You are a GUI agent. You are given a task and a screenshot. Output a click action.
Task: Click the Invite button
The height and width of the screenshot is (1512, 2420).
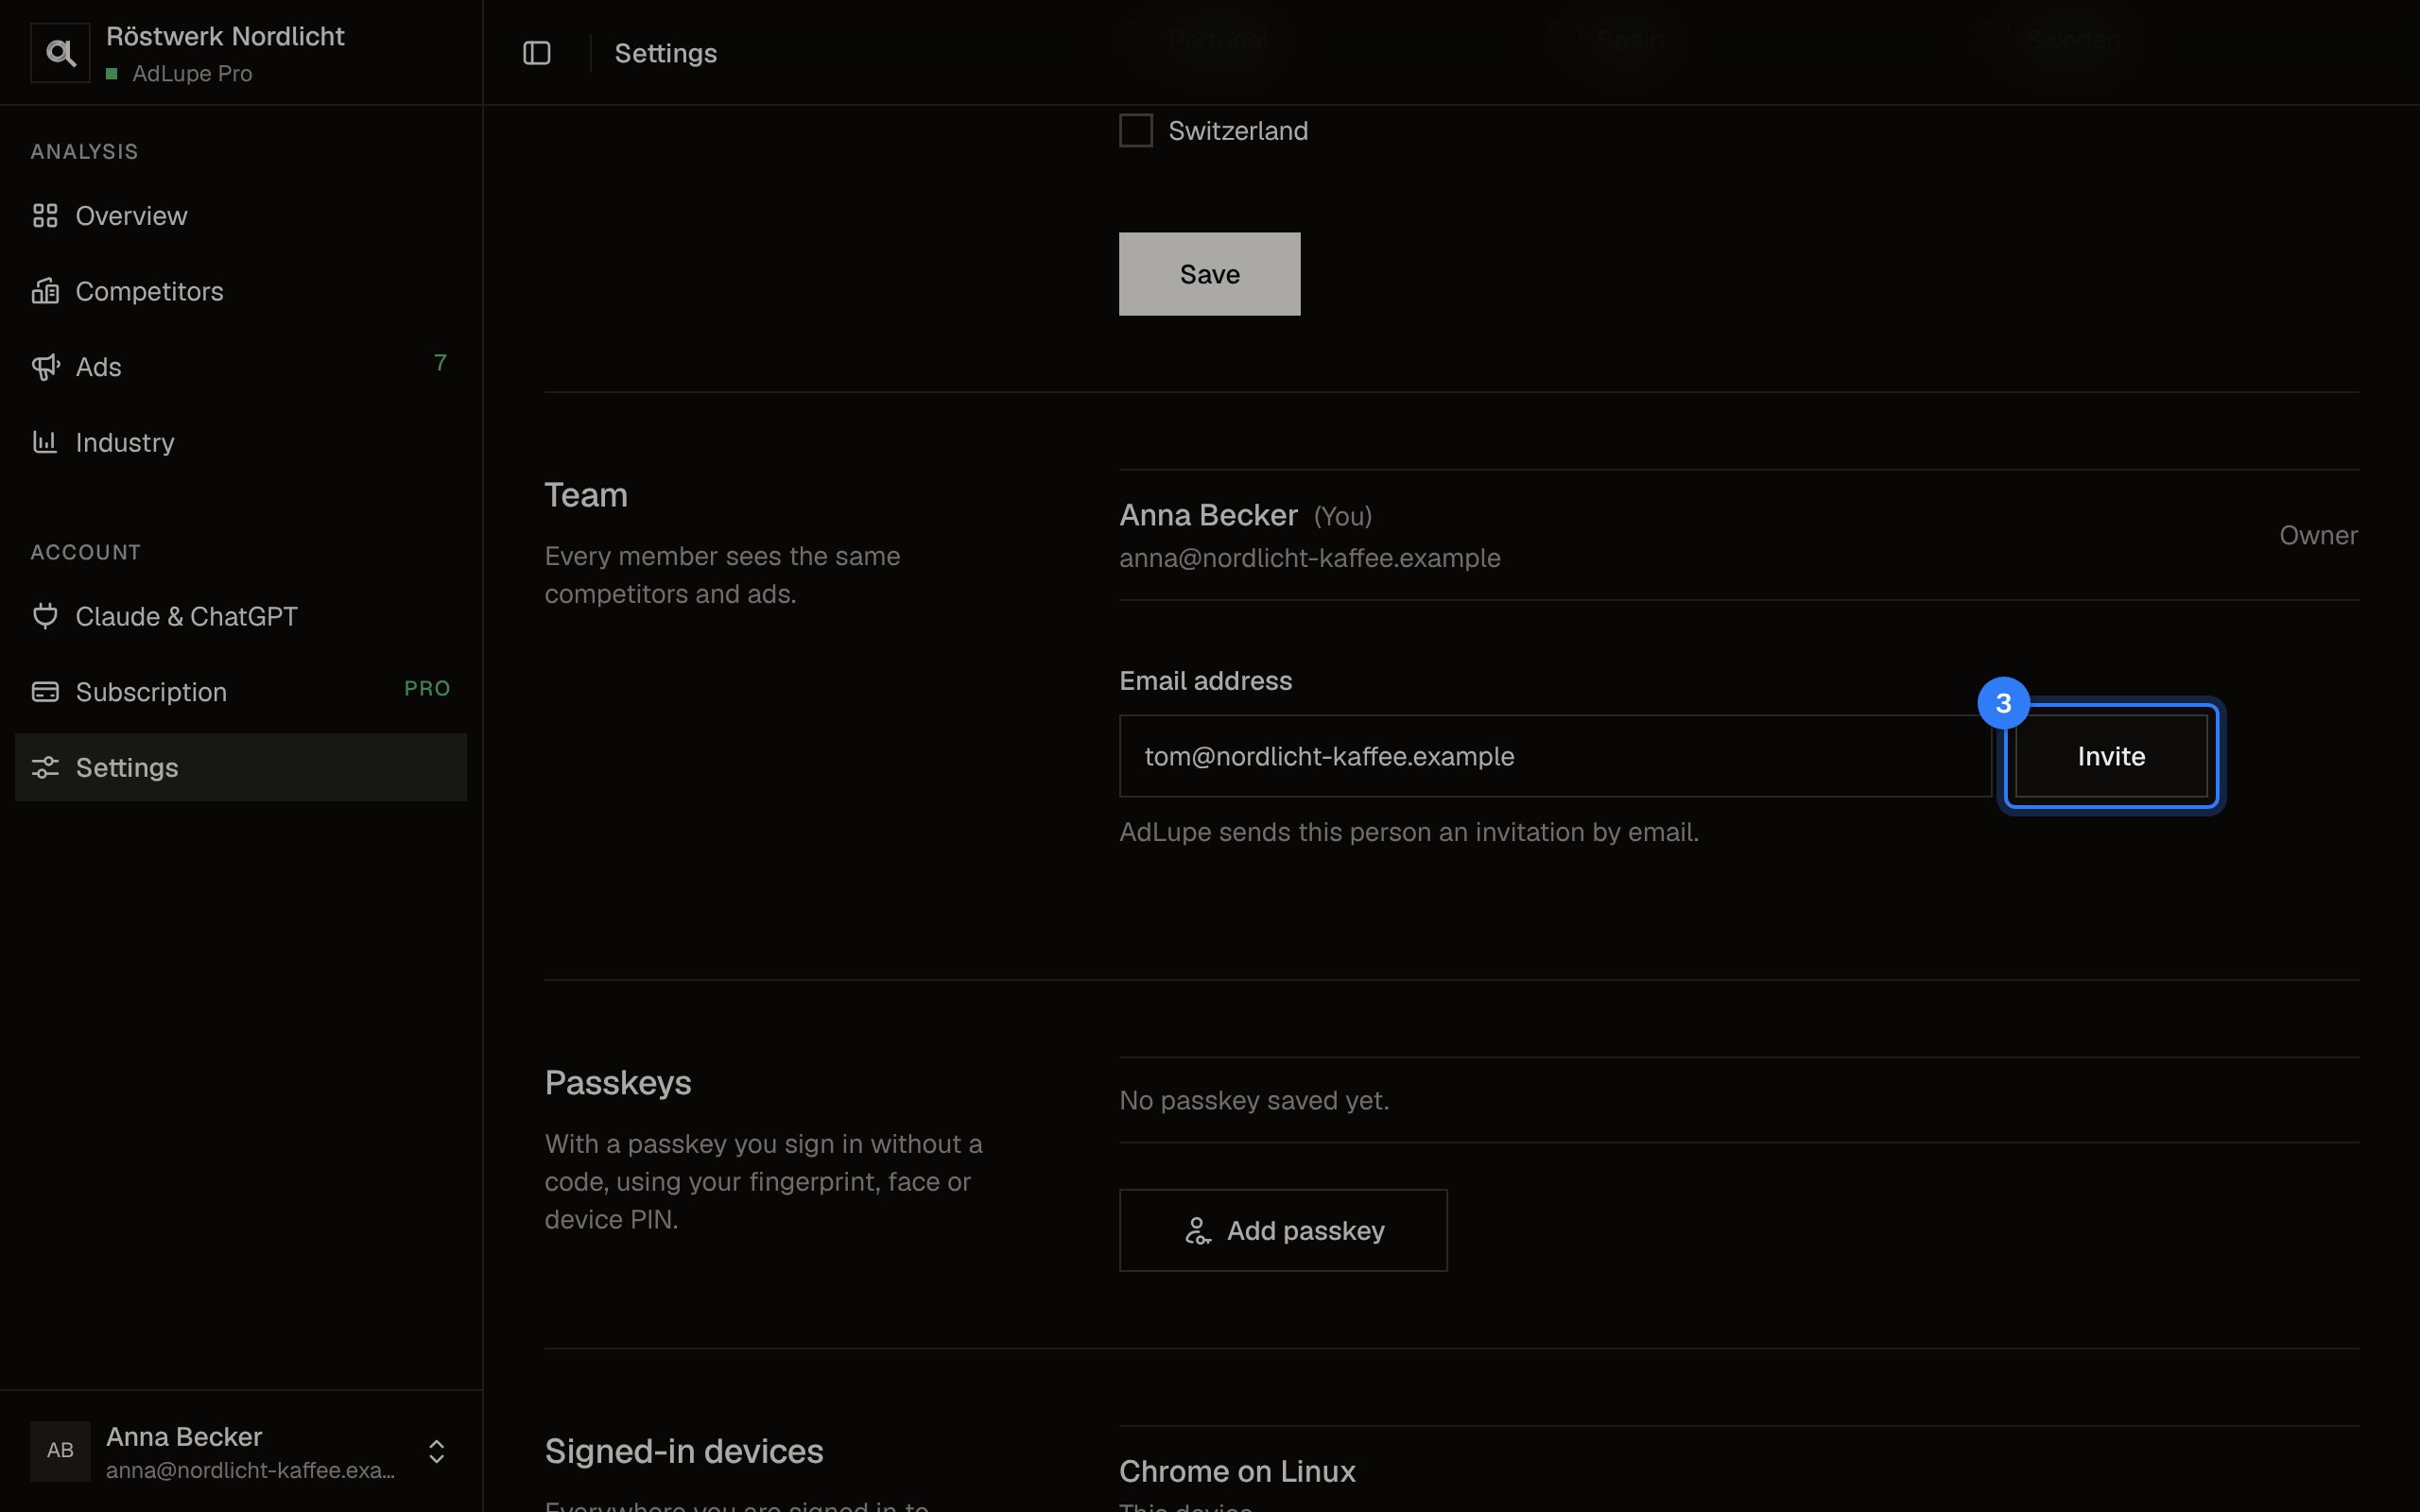click(2111, 756)
